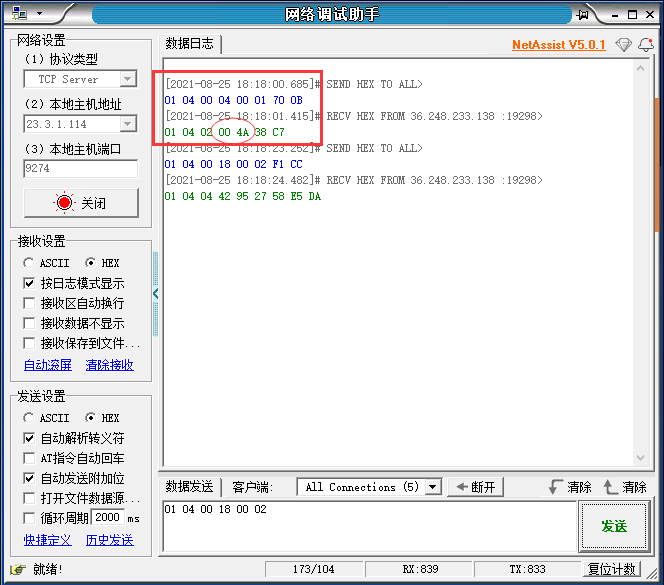
Task: Click the red 关闭 server button
Action: click(81, 203)
